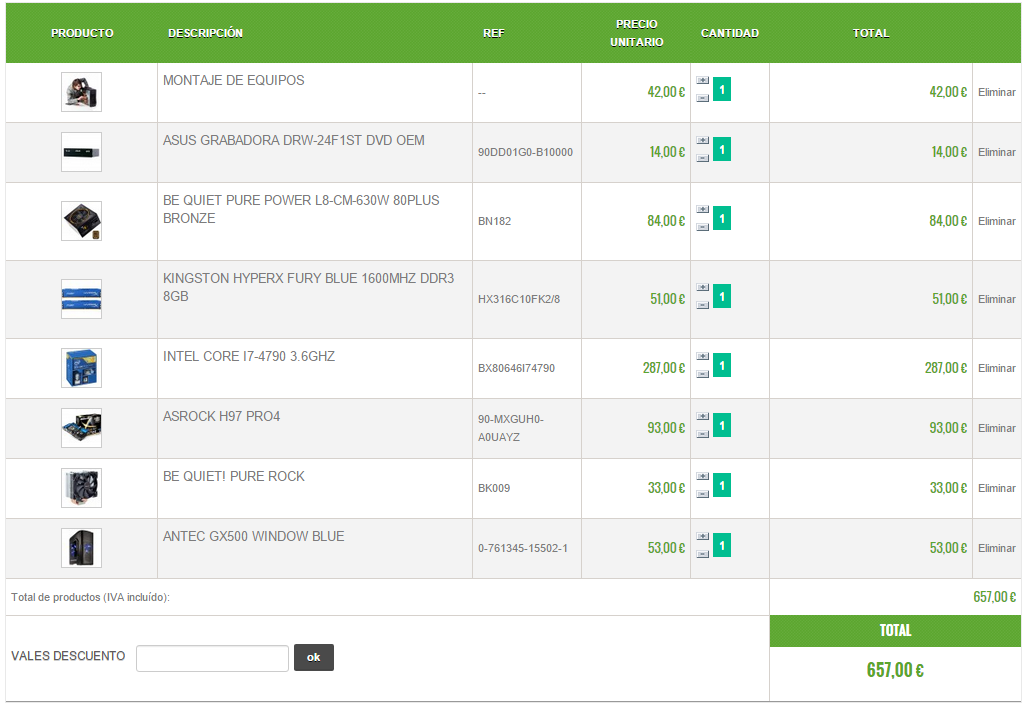Decrease quantity for ASUS GRABADORA DRW-24F1ST
This screenshot has height=707, width=1027.
point(702,158)
